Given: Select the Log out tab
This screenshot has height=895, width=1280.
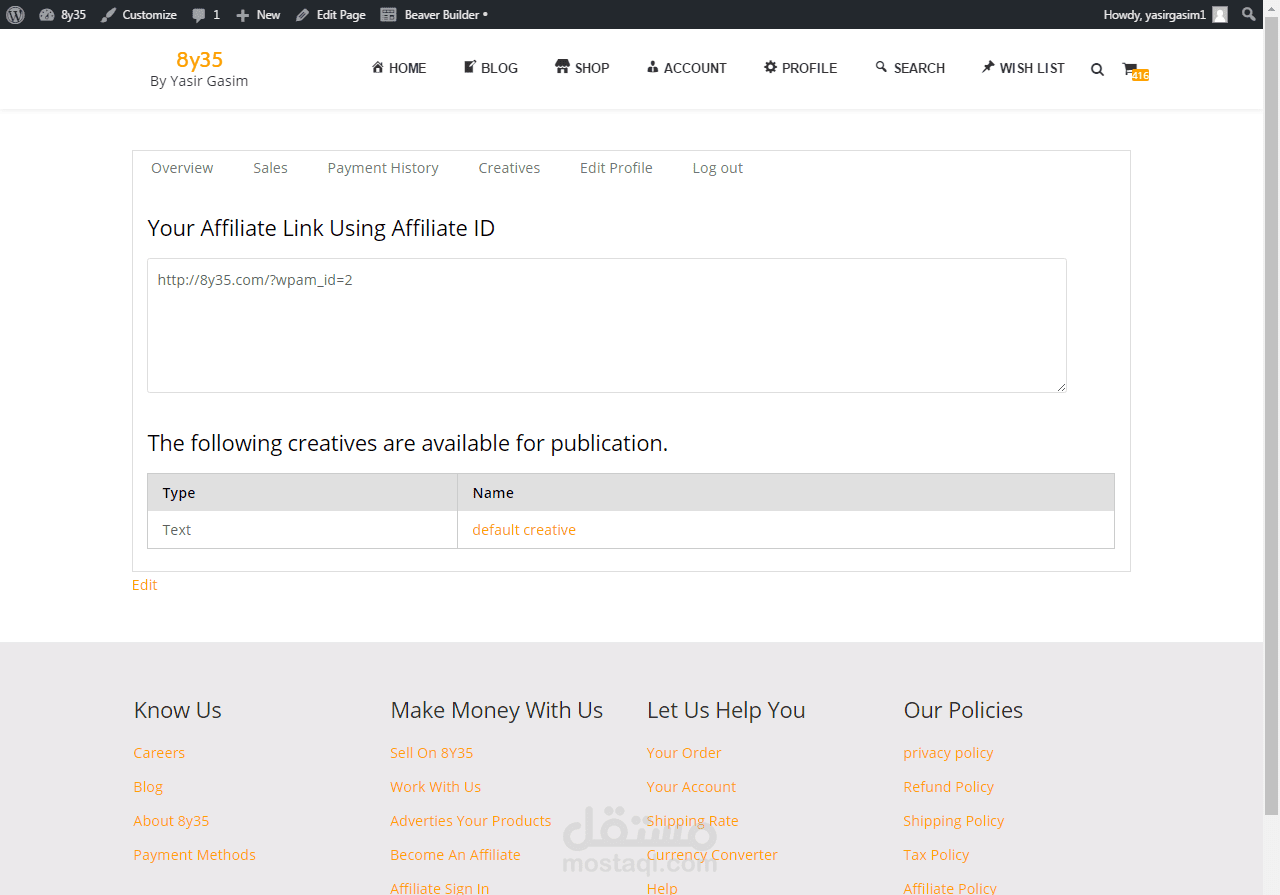Looking at the screenshot, I should (717, 168).
